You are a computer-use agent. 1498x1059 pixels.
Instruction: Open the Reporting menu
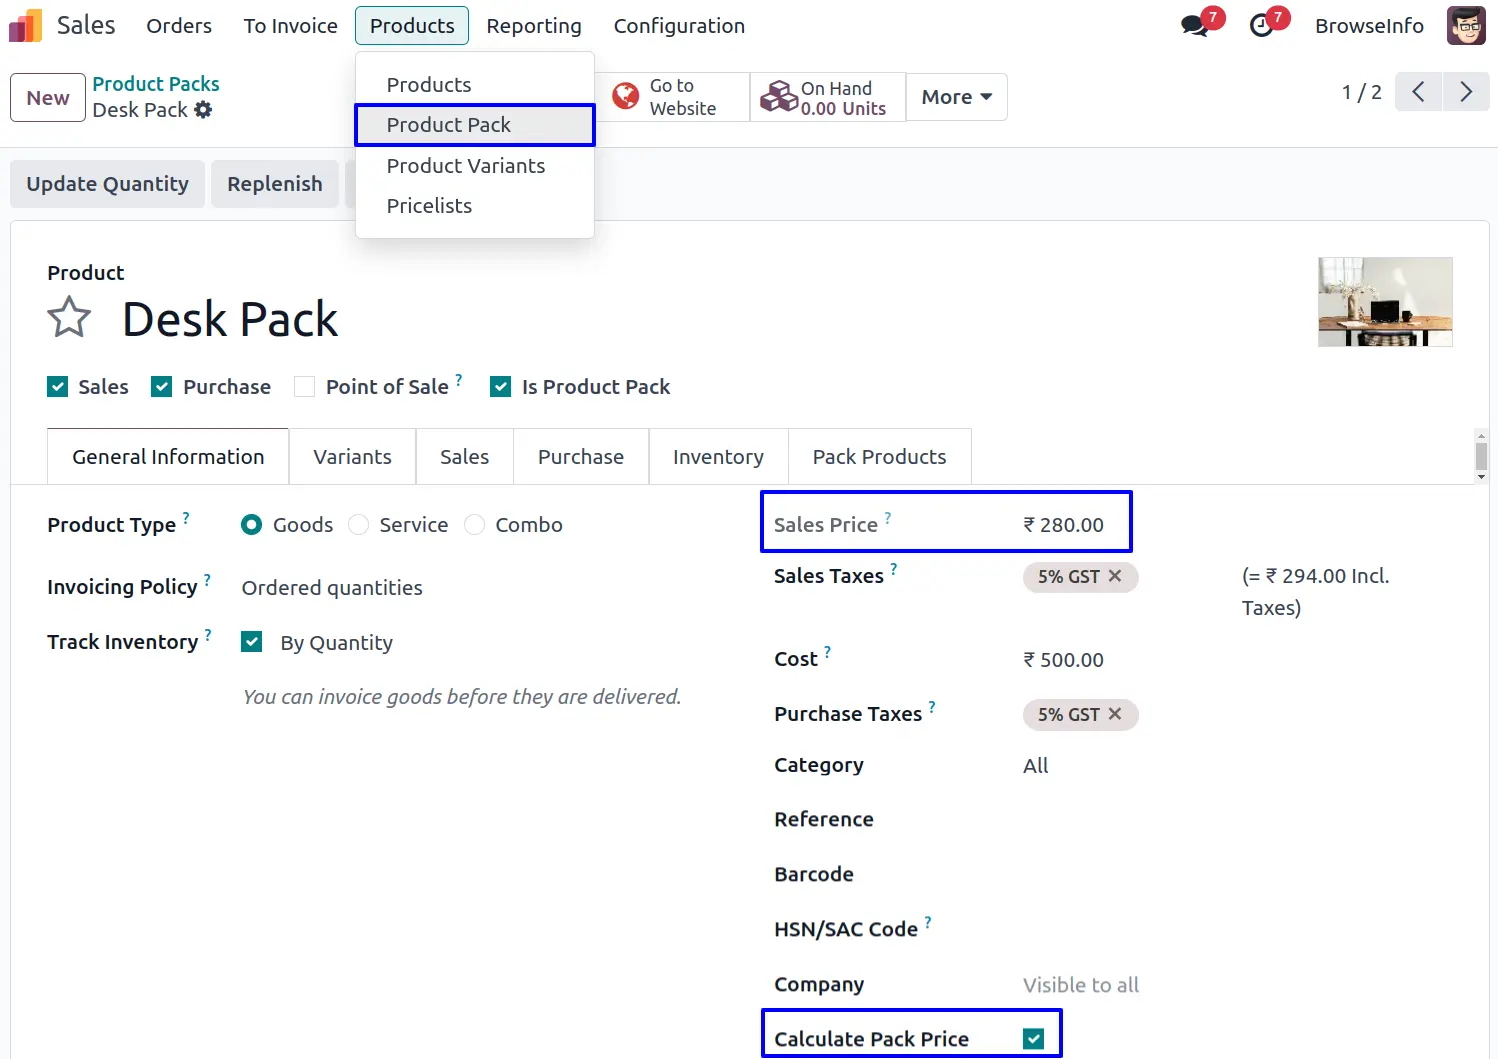click(x=534, y=26)
